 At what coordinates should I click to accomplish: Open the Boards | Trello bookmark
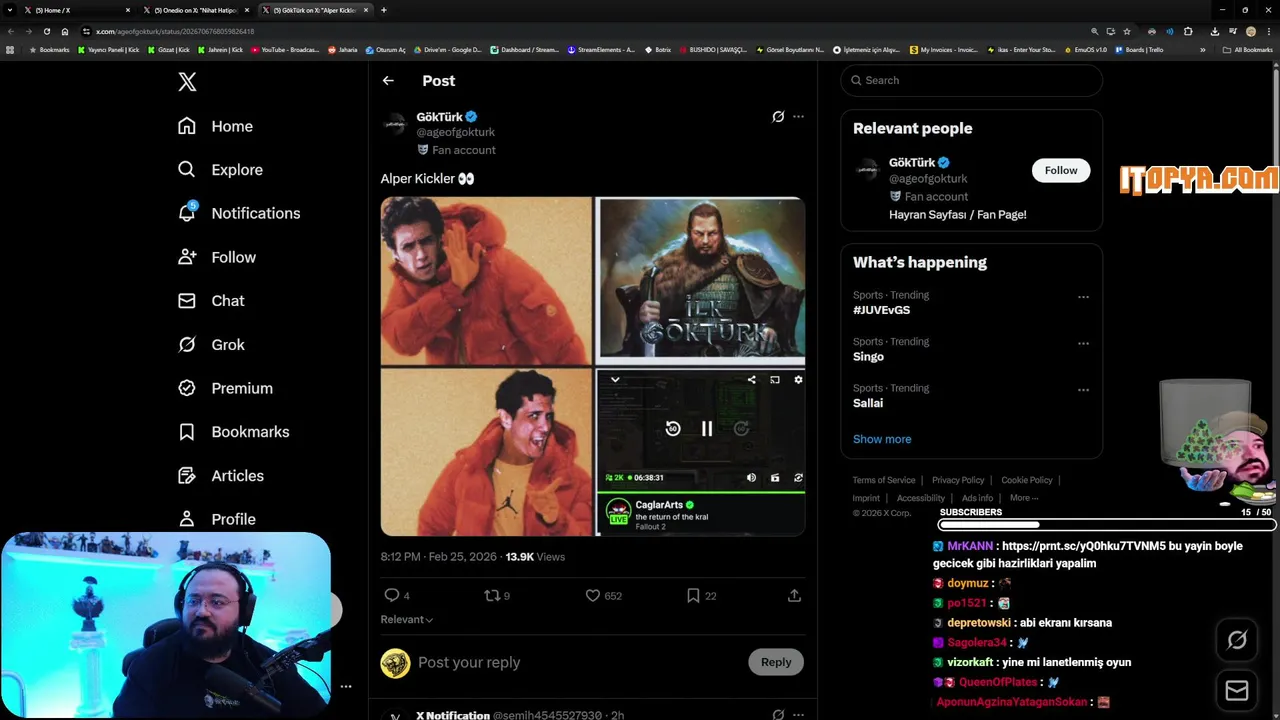coord(1140,49)
